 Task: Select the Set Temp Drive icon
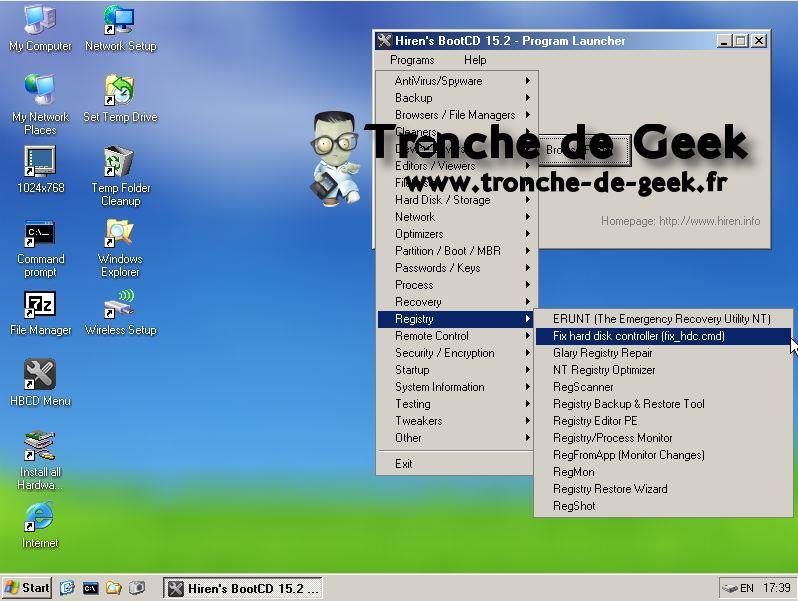(120, 98)
